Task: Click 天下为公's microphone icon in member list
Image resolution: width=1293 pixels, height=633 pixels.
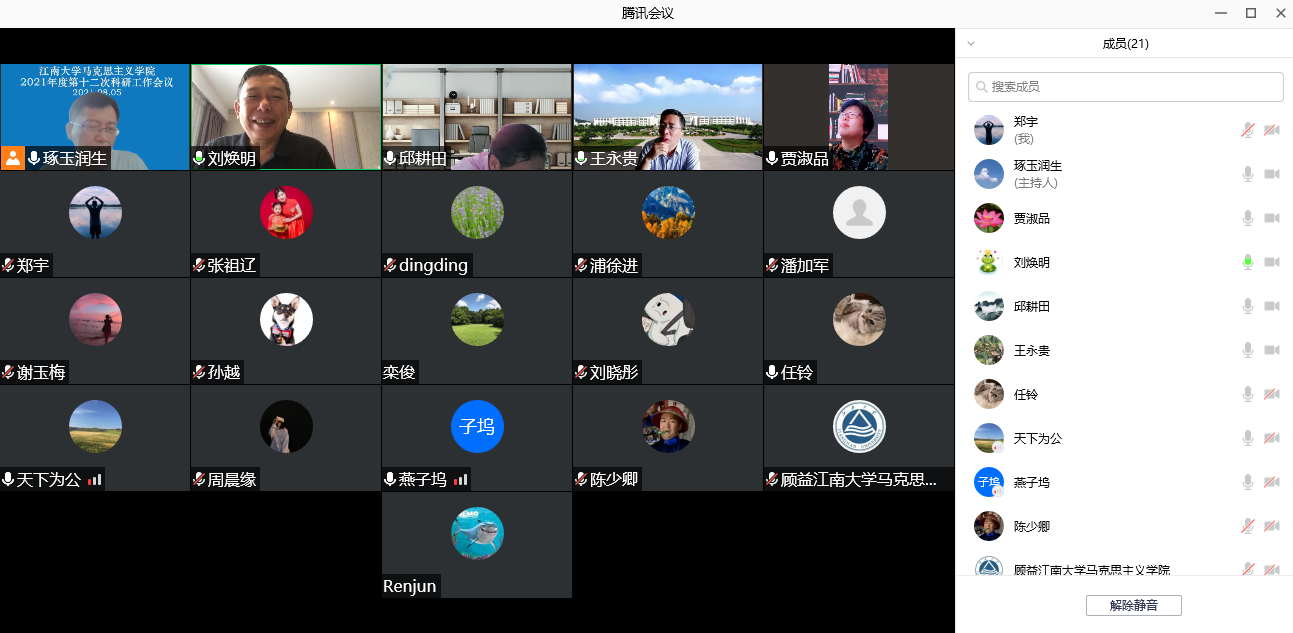Action: tap(1247, 438)
